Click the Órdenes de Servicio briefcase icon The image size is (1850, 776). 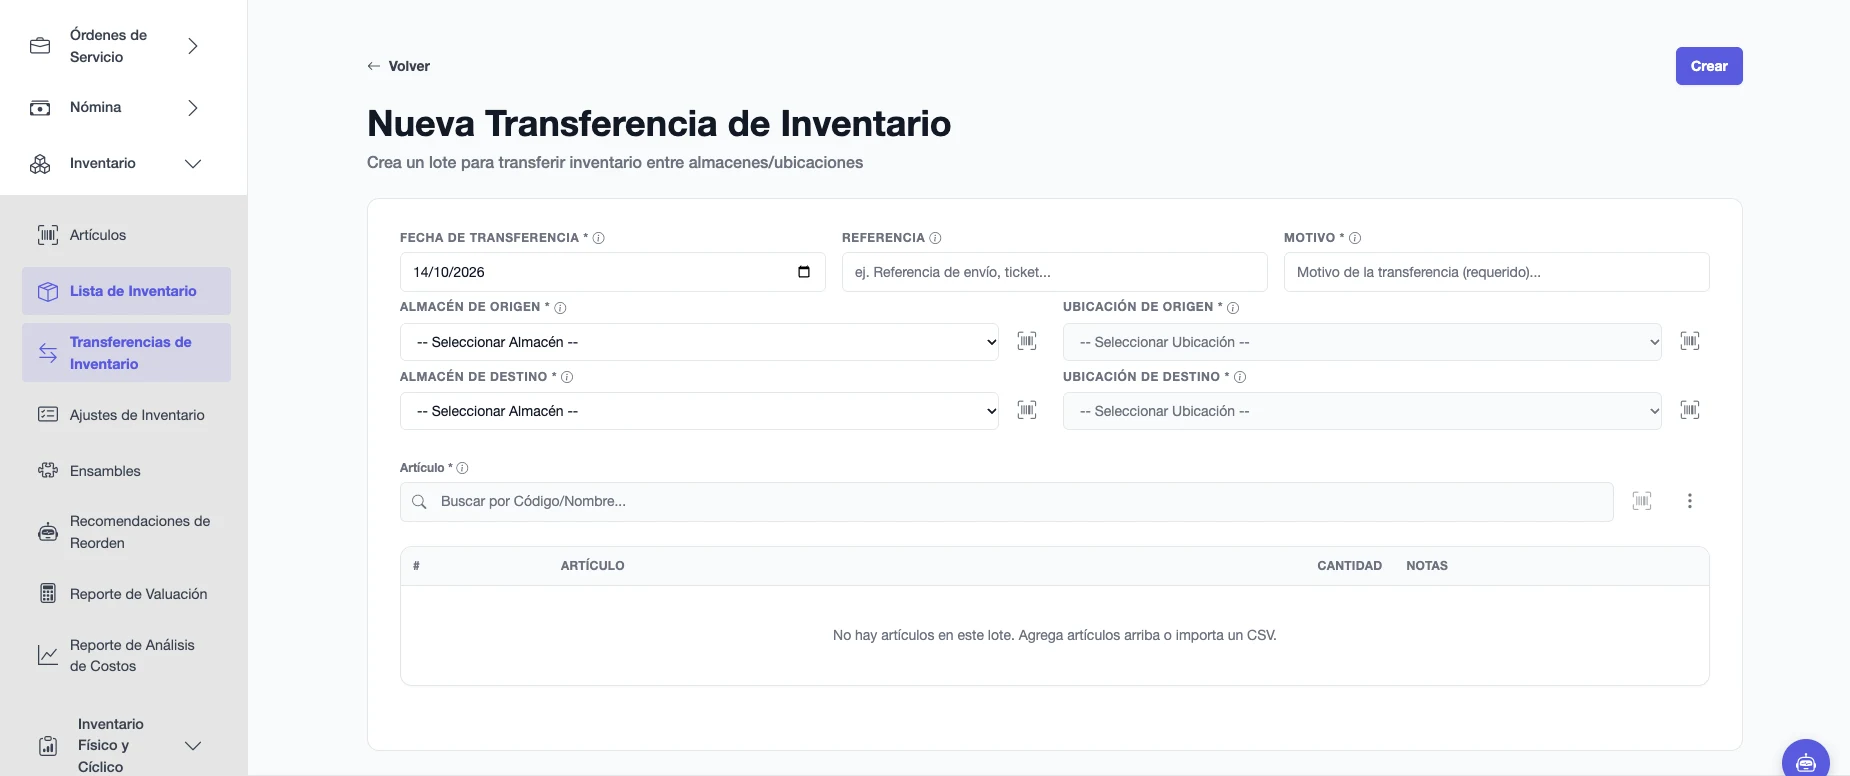pos(40,46)
